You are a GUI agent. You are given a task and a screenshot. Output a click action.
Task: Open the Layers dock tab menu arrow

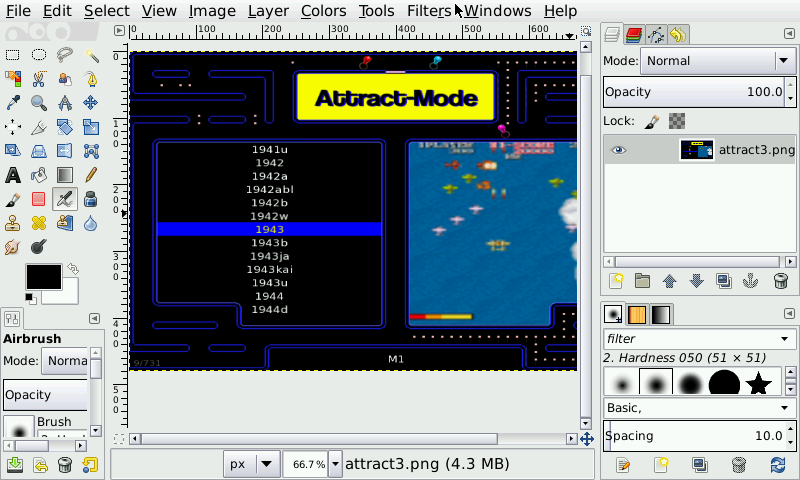(789, 34)
